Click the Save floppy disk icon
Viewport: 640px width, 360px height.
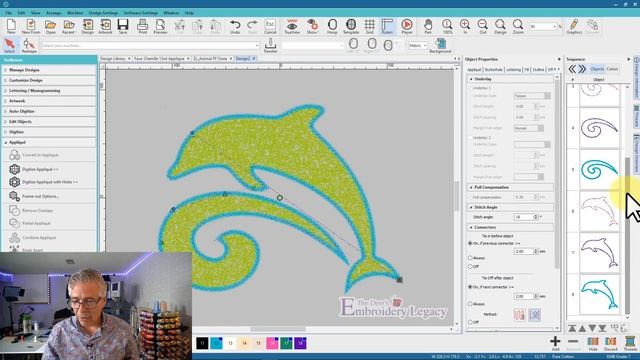pos(123,27)
